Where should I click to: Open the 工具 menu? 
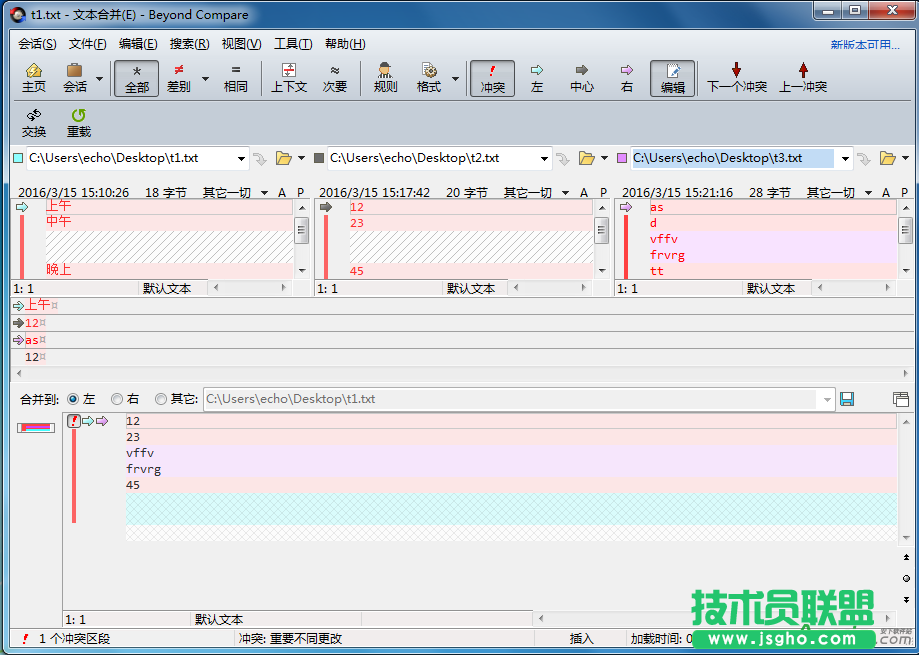pos(291,43)
